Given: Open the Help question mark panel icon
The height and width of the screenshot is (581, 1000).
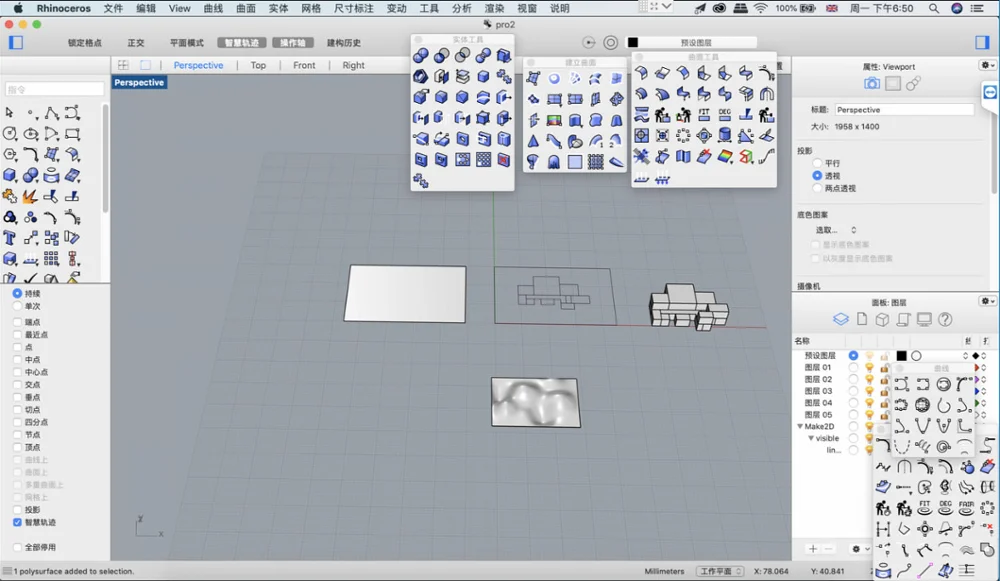Looking at the screenshot, I should [x=945, y=319].
